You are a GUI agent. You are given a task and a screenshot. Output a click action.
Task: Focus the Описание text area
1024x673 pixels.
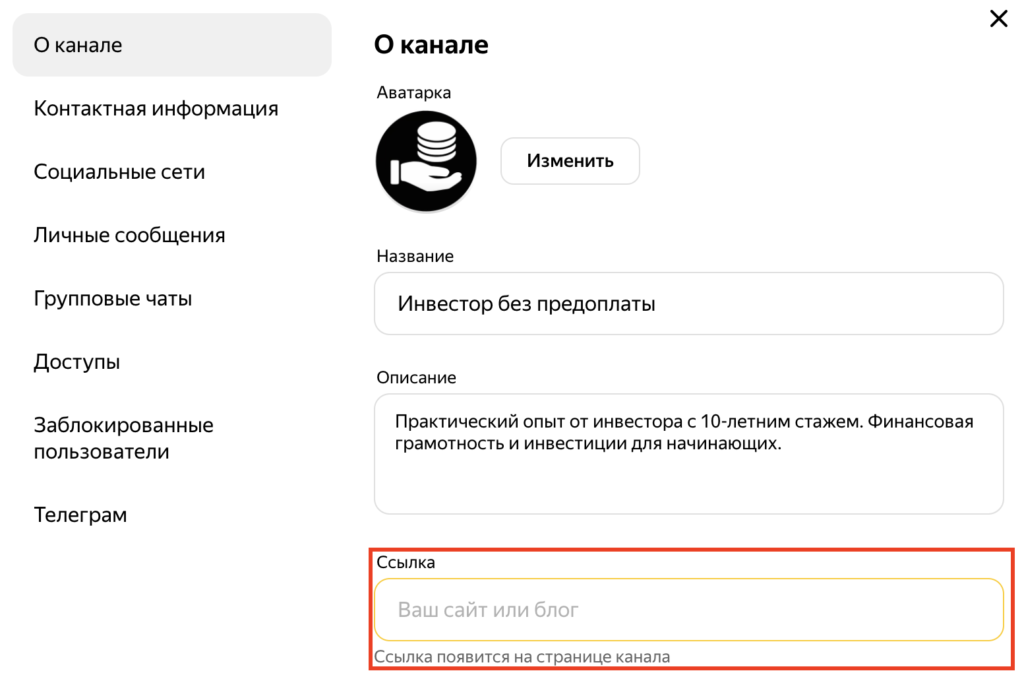click(x=688, y=453)
